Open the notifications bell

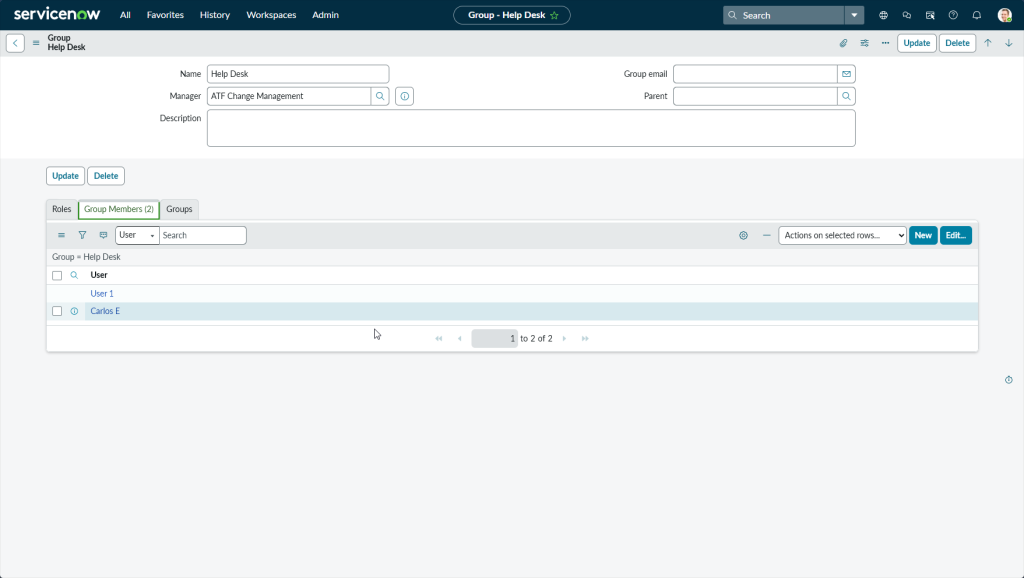(977, 15)
